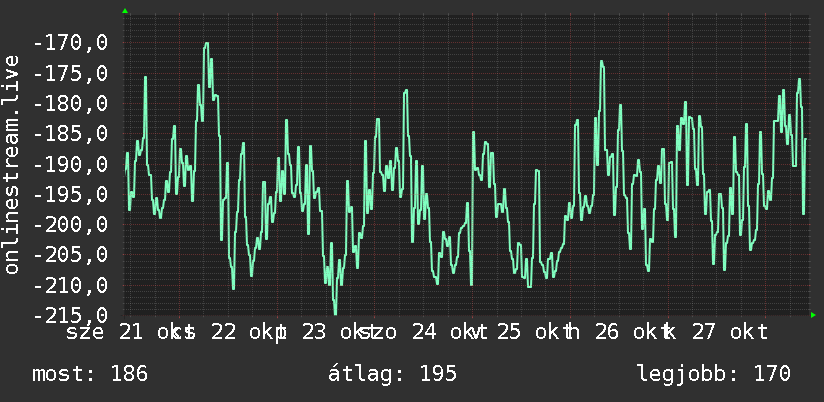Click the 'átlag: 195' average value
Viewport: 824px width, 402px height.
click(392, 374)
